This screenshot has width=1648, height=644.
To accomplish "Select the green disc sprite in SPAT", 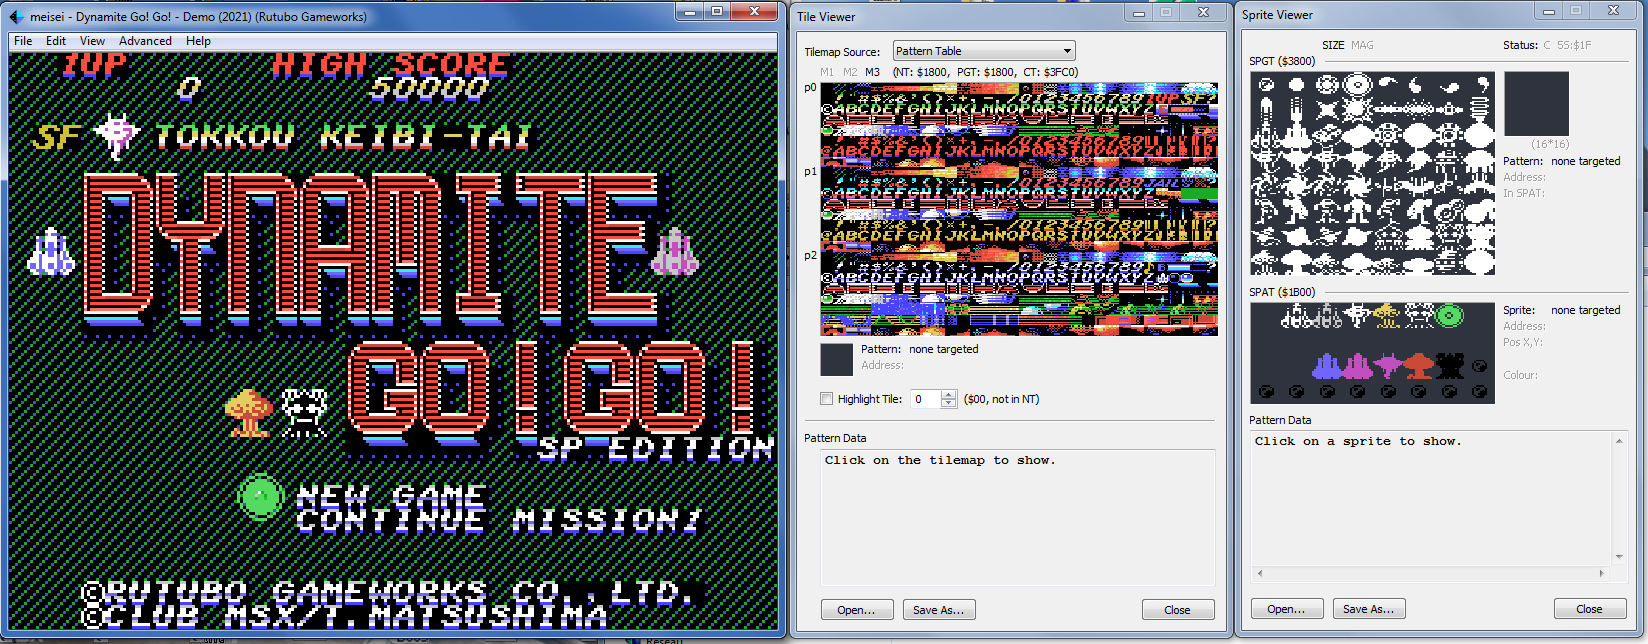I will tap(1449, 316).
